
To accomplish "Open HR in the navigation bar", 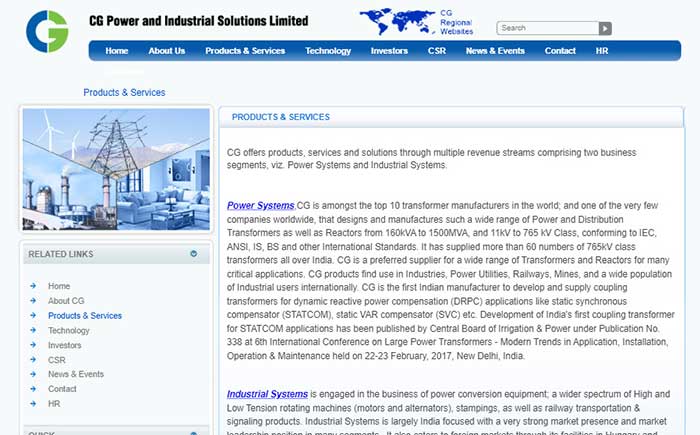I will pos(602,51).
